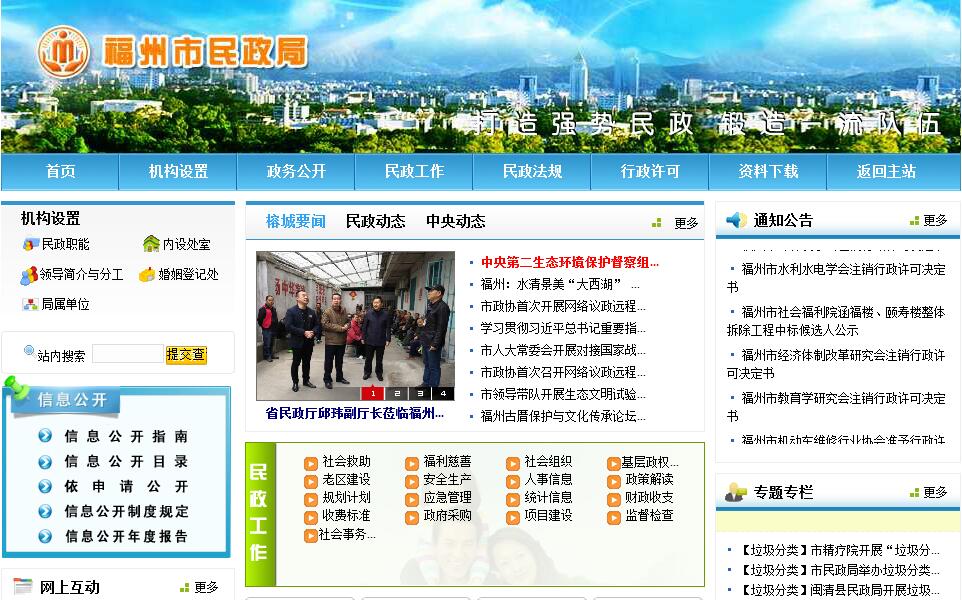Screen dimensions: 962x600
Task: Open the 局属单位 icon
Action: [31, 304]
